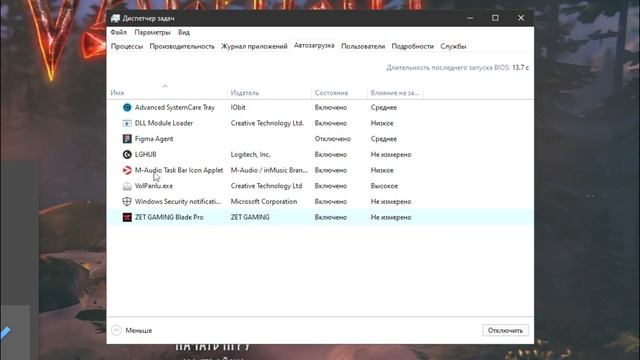Screen dimensions: 640x360
Task: Switch to the Производительность tab
Action: [182, 47]
